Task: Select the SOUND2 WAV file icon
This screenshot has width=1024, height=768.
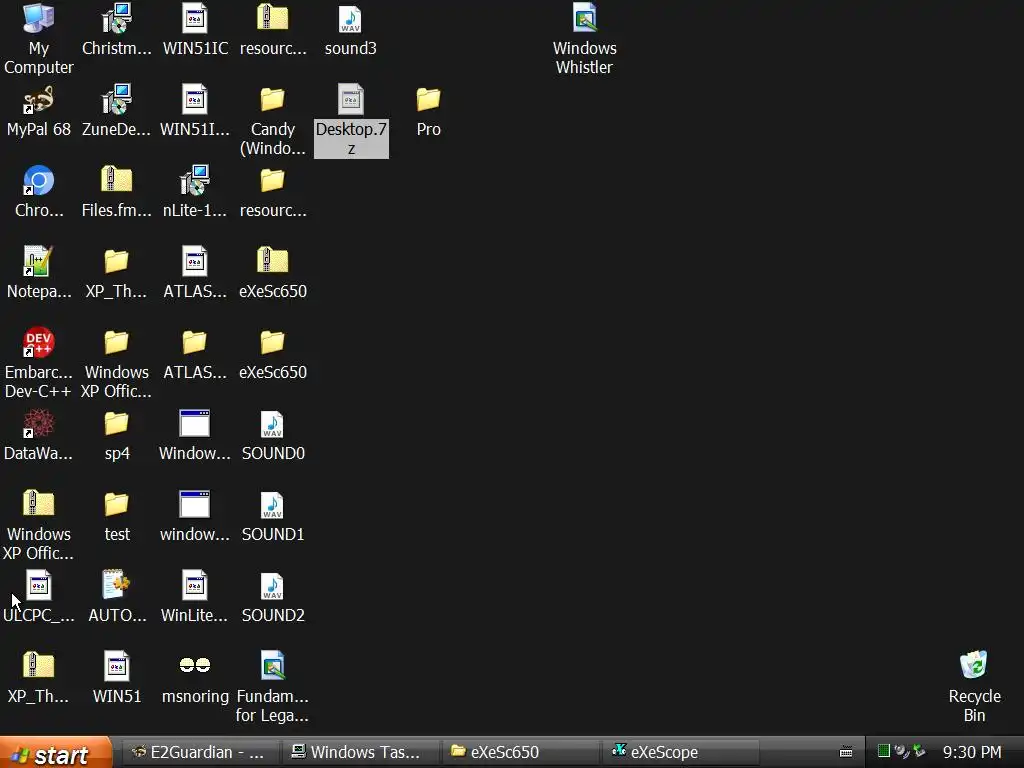Action: [x=272, y=586]
